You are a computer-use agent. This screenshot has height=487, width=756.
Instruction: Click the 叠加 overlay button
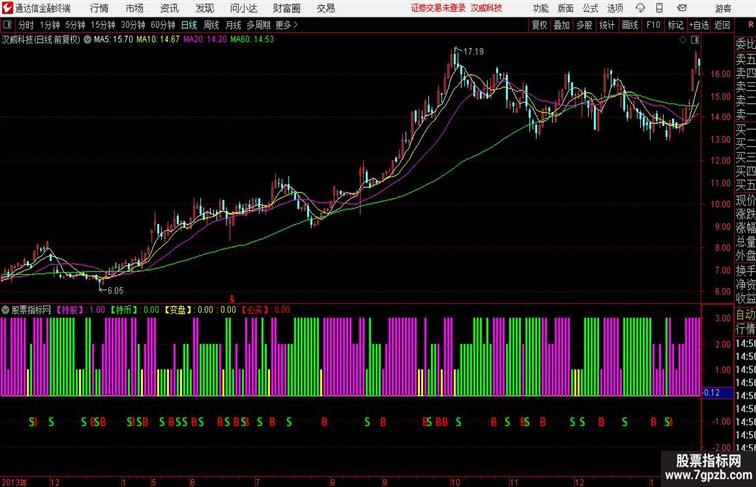[562, 25]
